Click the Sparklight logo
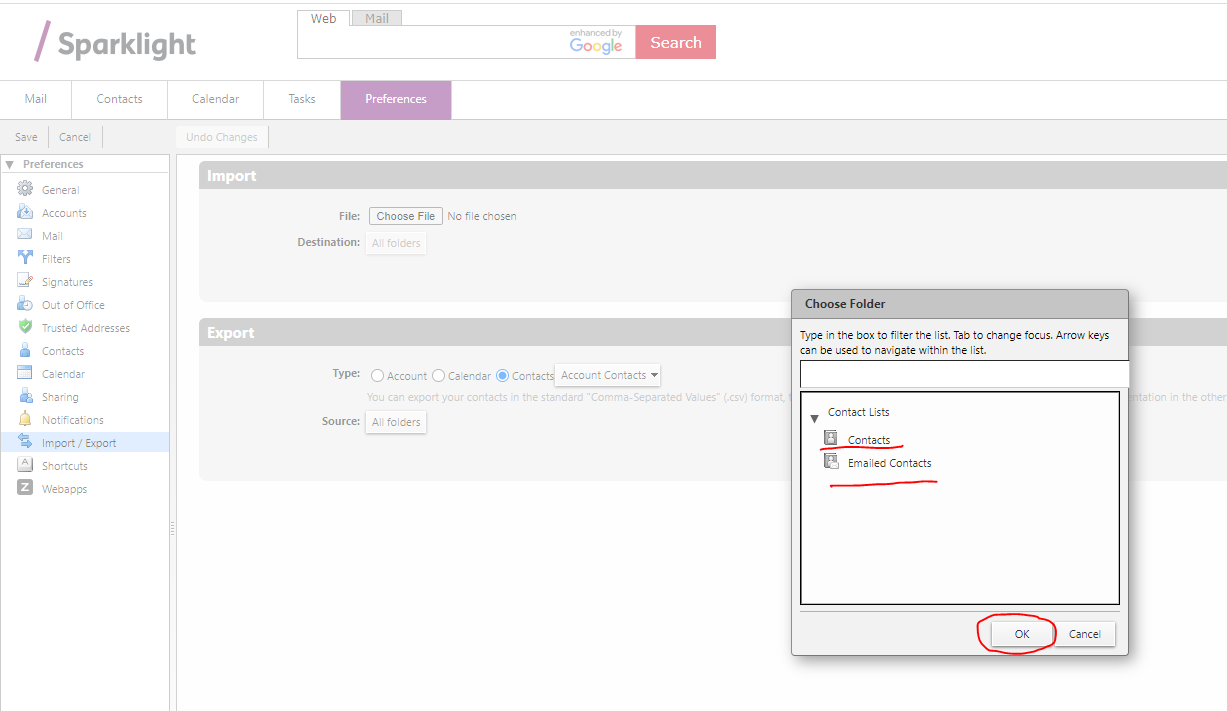This screenshot has height=711, width=1227. 115,42
